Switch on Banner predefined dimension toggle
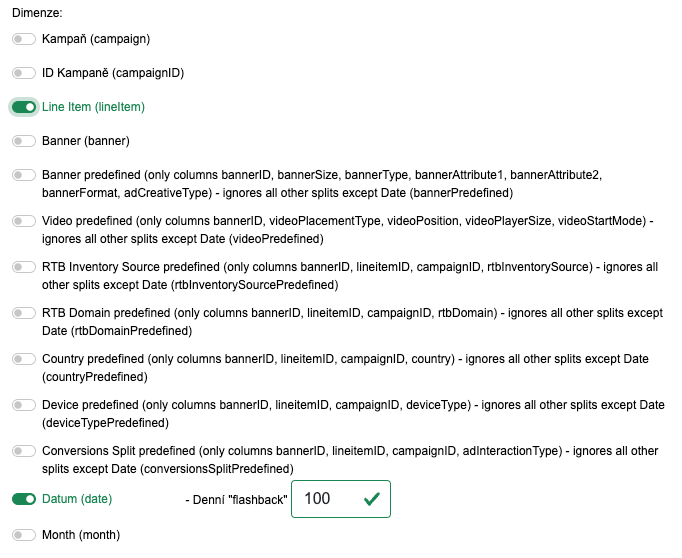 click(x=24, y=175)
